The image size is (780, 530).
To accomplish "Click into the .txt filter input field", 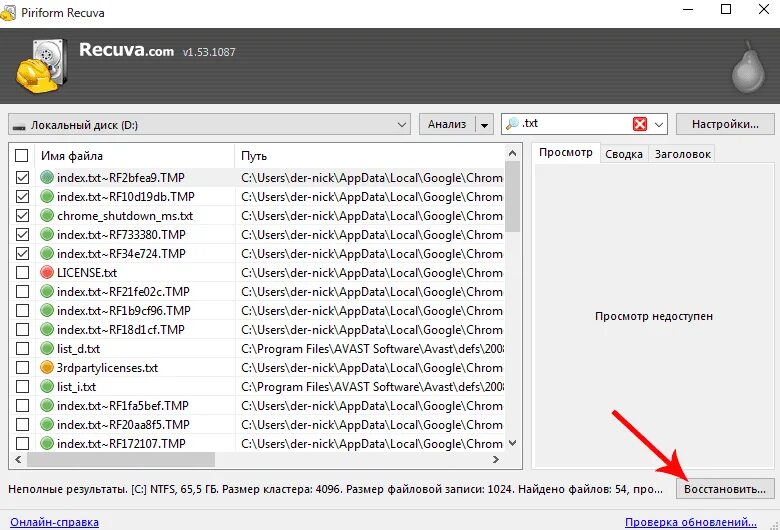I will click(x=576, y=124).
